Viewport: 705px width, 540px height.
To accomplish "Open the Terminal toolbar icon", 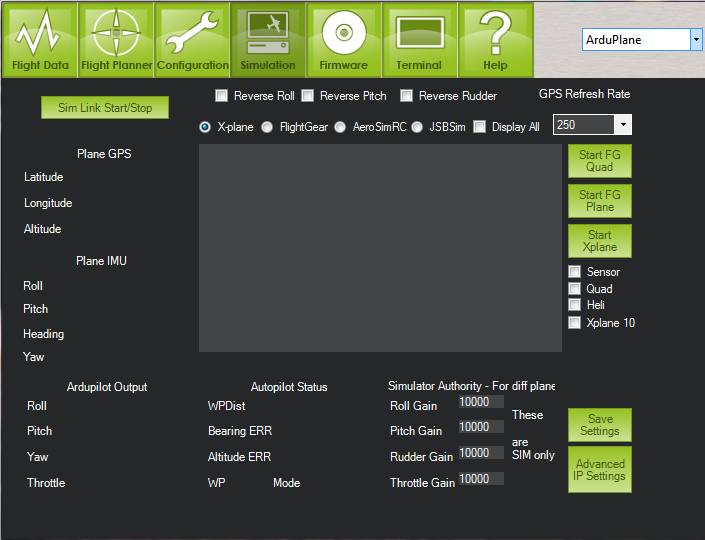I will click(x=418, y=39).
